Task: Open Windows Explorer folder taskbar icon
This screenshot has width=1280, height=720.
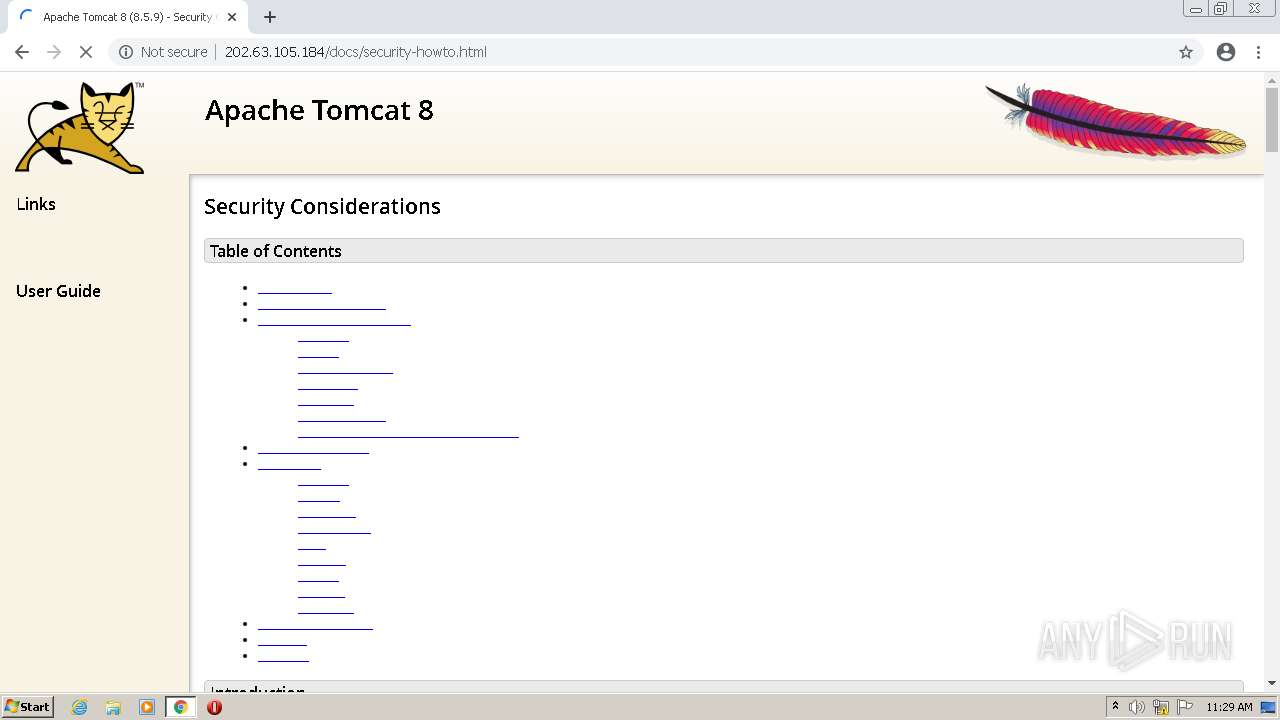Action: click(113, 707)
